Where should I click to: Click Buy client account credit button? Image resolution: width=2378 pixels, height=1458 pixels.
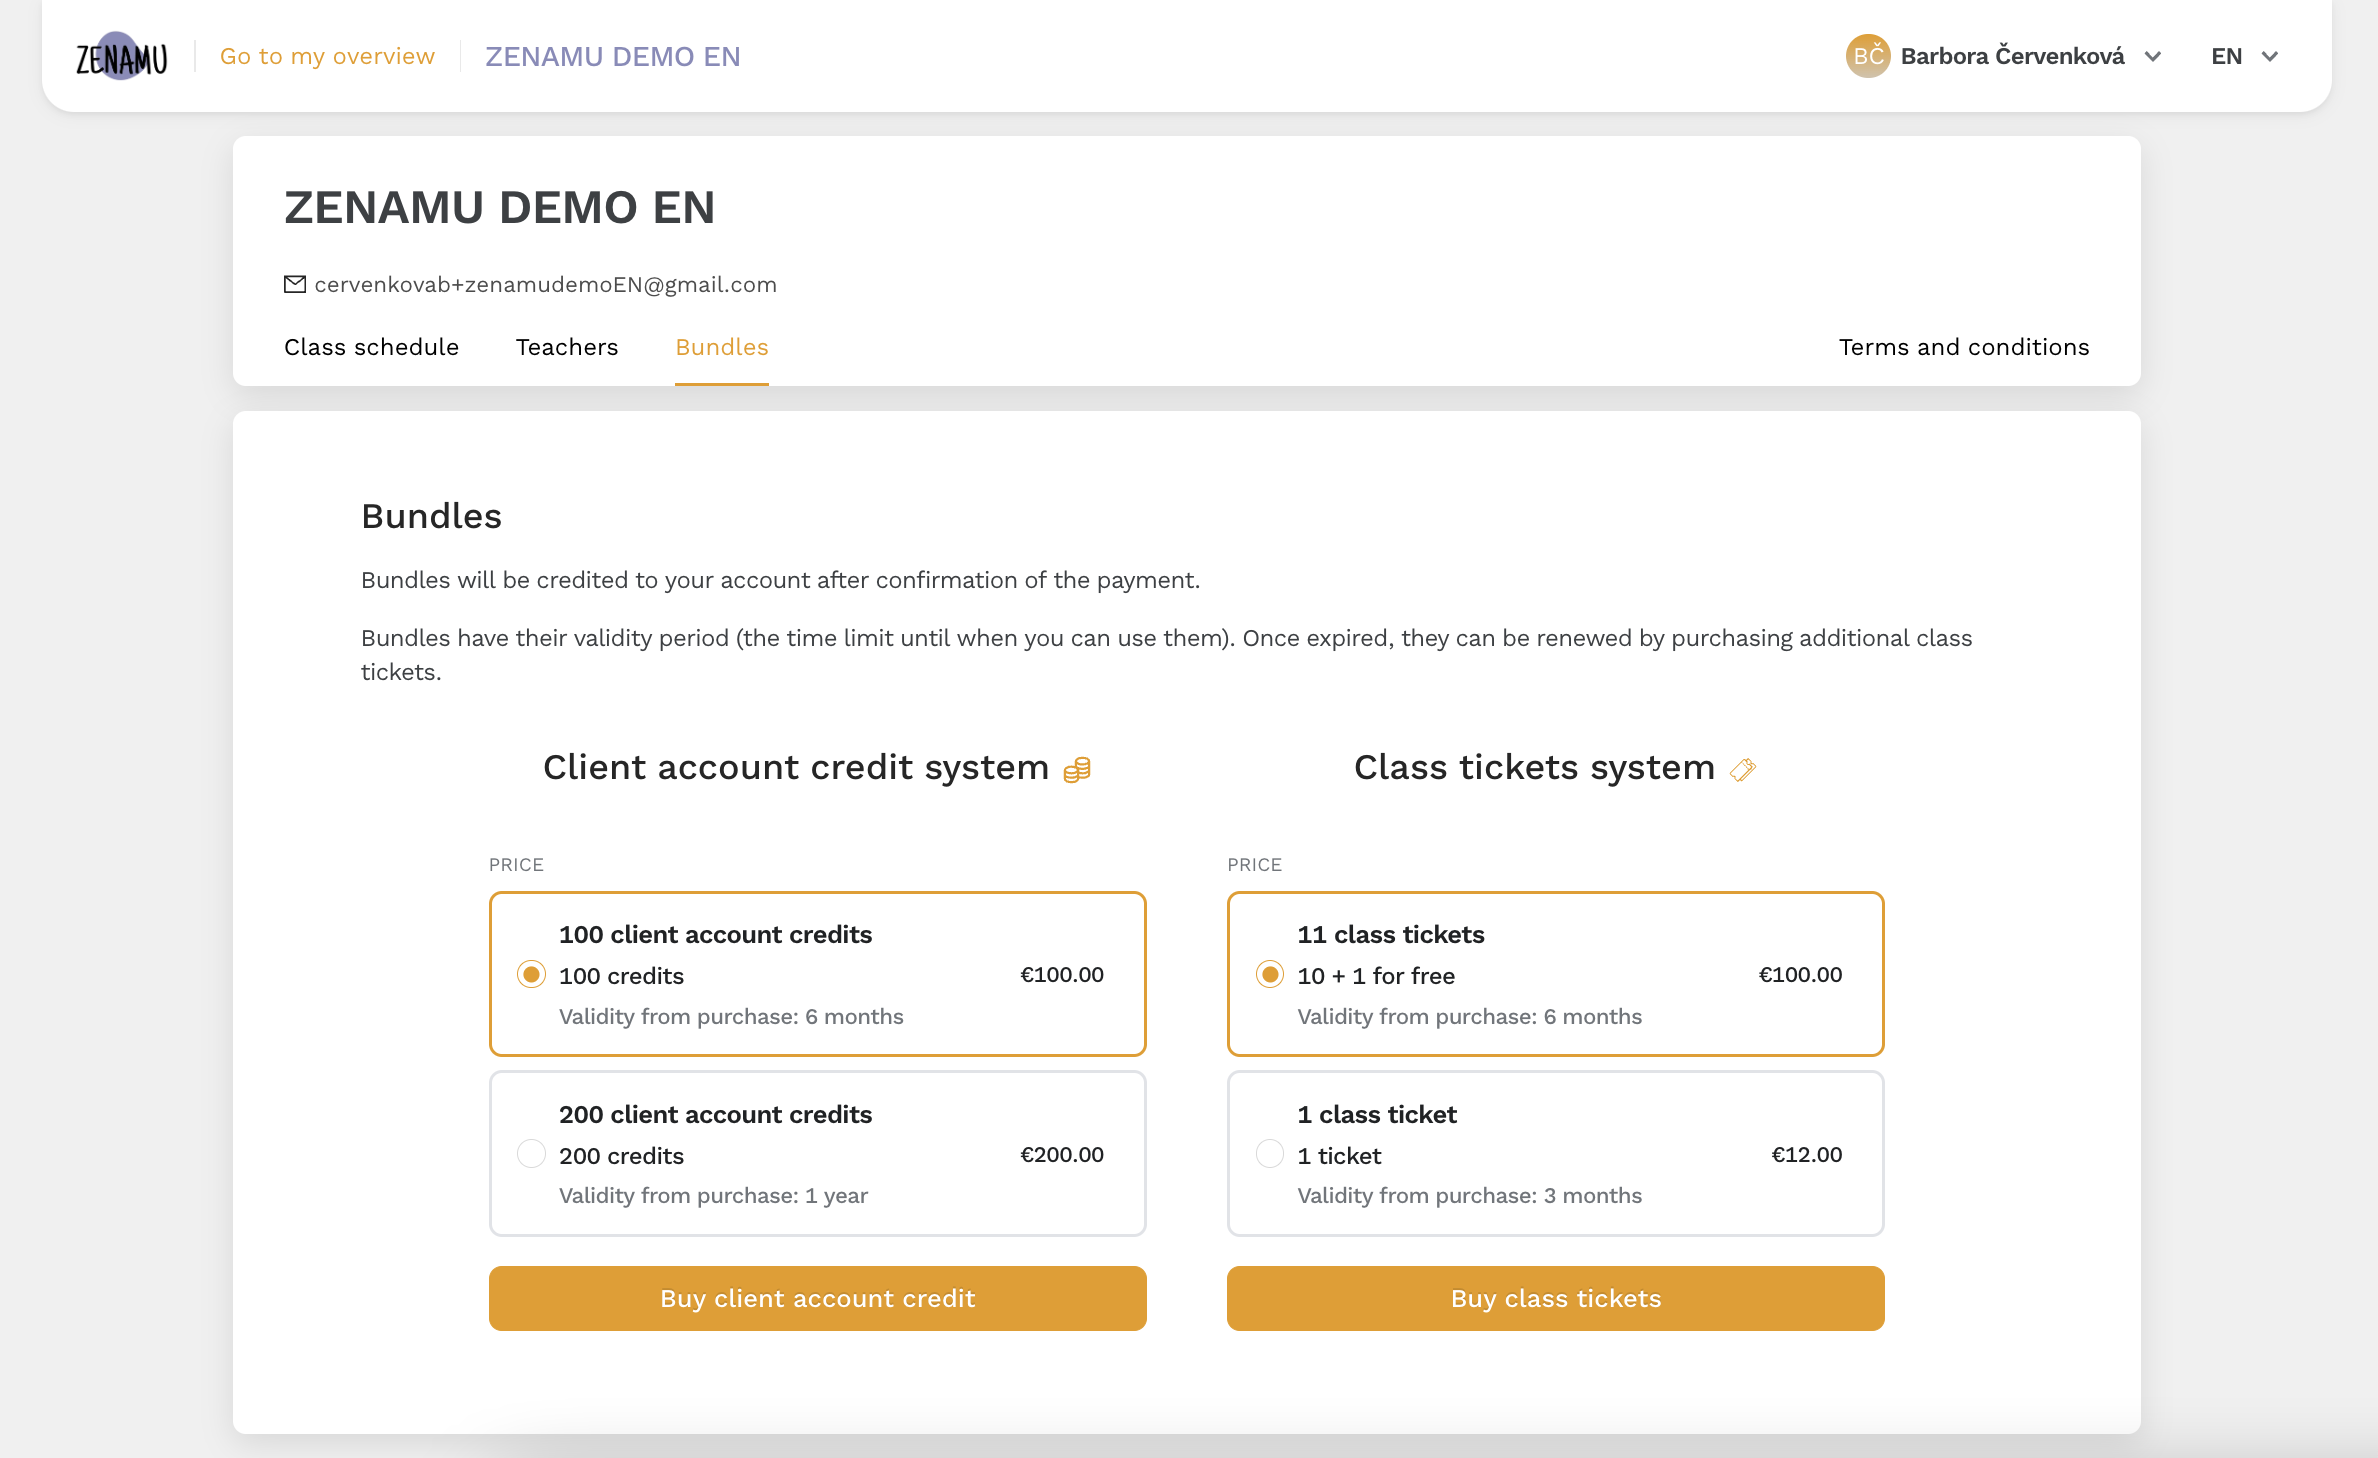(817, 1297)
